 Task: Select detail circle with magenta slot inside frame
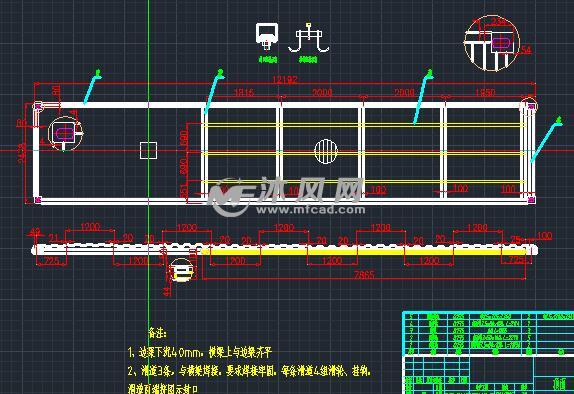(65, 133)
